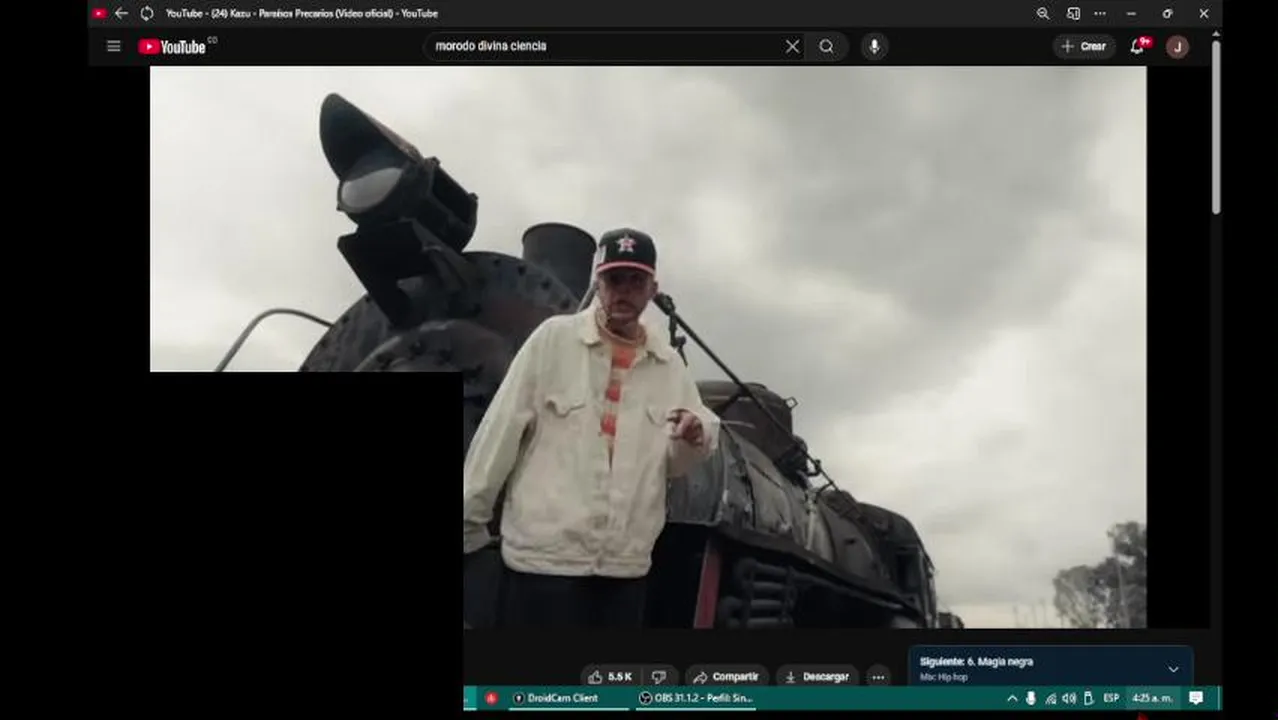Image resolution: width=1278 pixels, height=720 pixels.
Task: Click the video player to toggle playback
Action: click(x=648, y=347)
